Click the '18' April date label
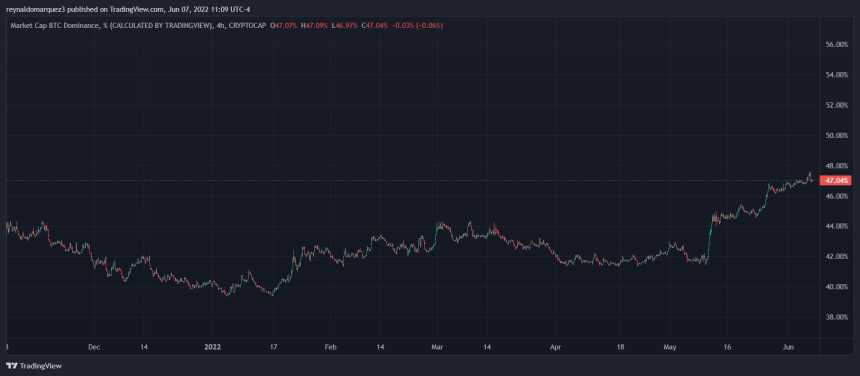860x376 pixels. [620, 347]
